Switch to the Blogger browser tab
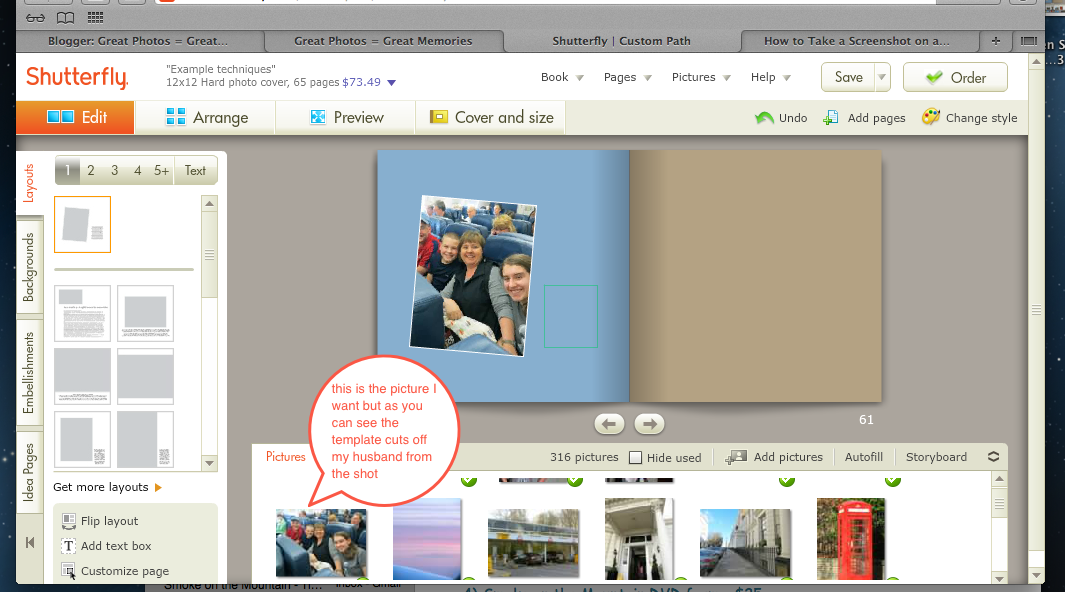This screenshot has height=592, width=1065. (138, 41)
